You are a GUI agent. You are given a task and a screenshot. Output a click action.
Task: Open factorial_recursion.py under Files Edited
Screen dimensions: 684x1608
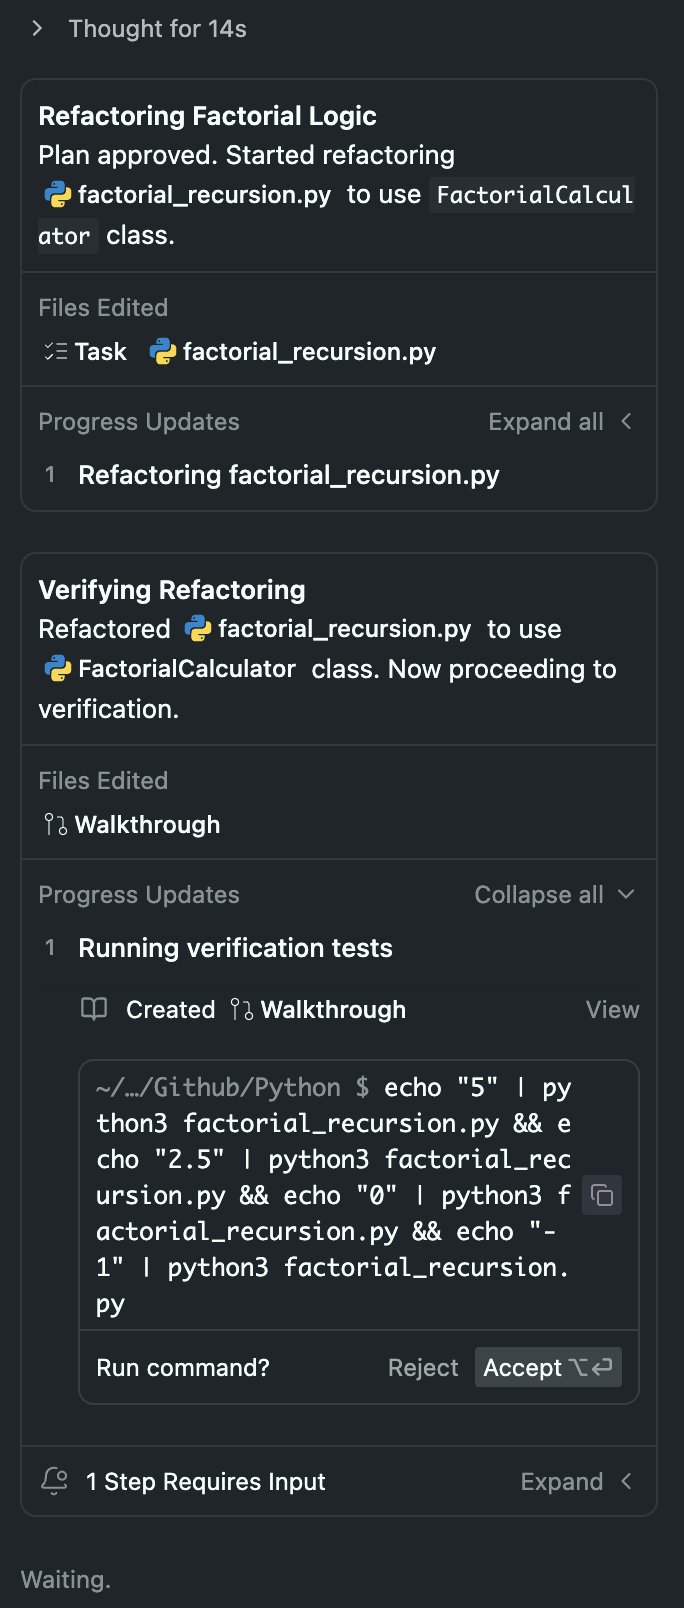coord(293,352)
